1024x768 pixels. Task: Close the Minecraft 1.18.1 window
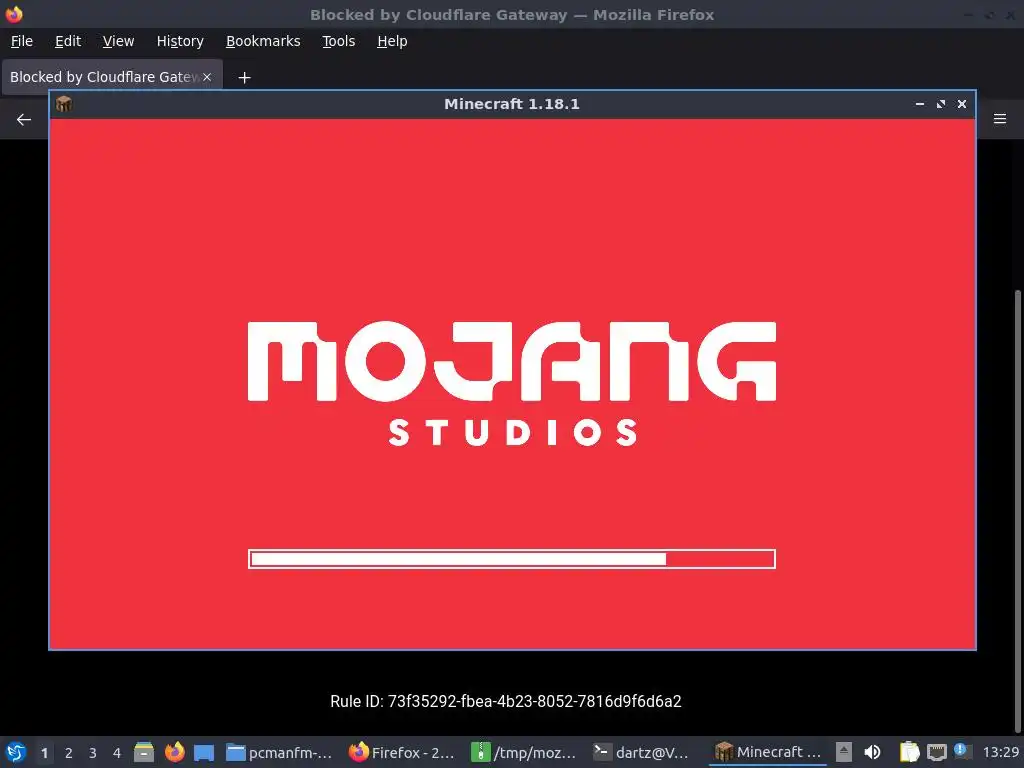tap(962, 104)
